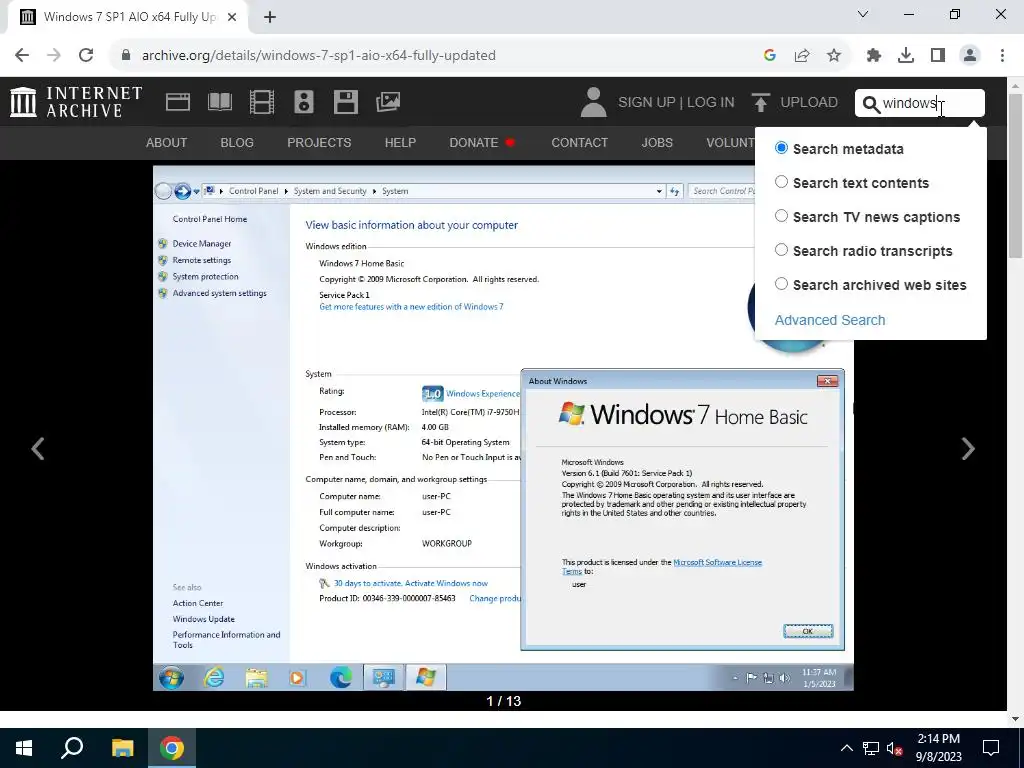1024x768 pixels.
Task: Click the address bar URL
Action: (319, 56)
